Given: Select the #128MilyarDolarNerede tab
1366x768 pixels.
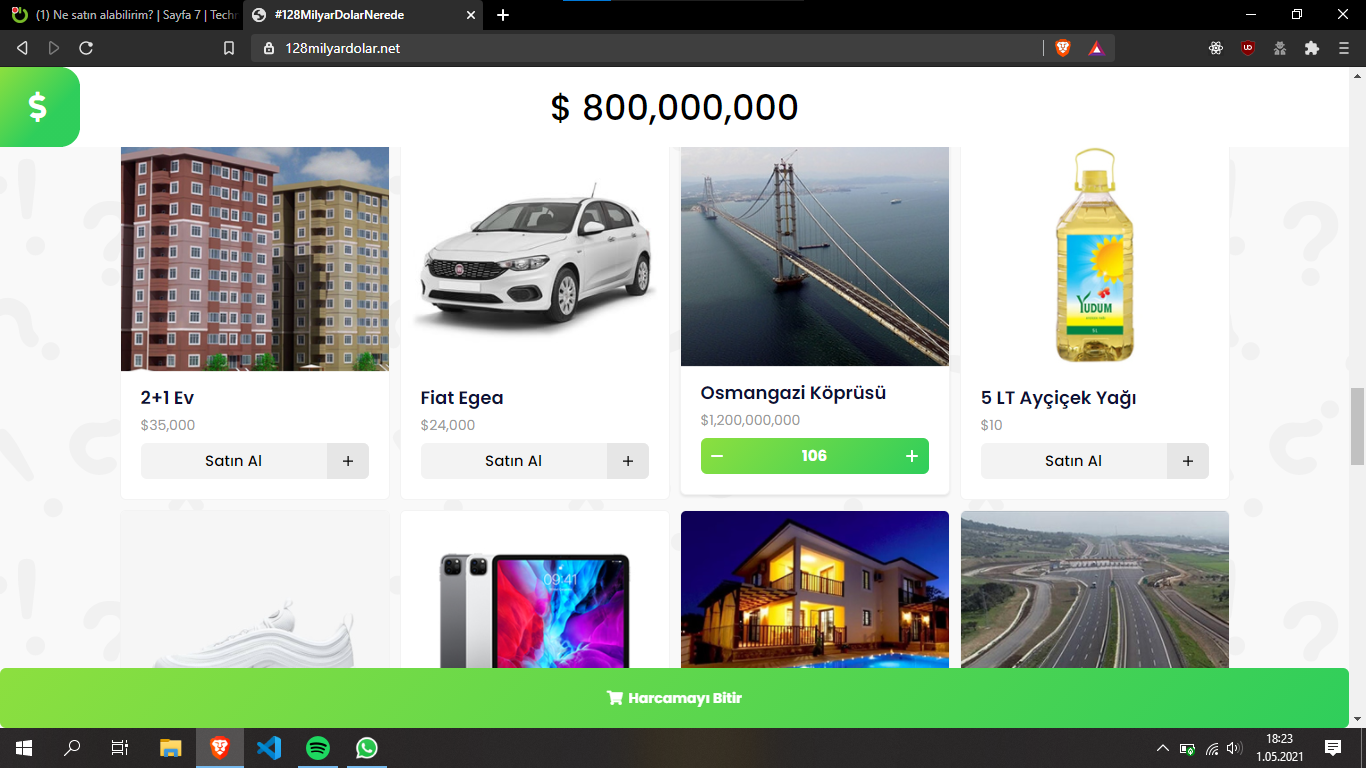Looking at the screenshot, I should 363,15.
